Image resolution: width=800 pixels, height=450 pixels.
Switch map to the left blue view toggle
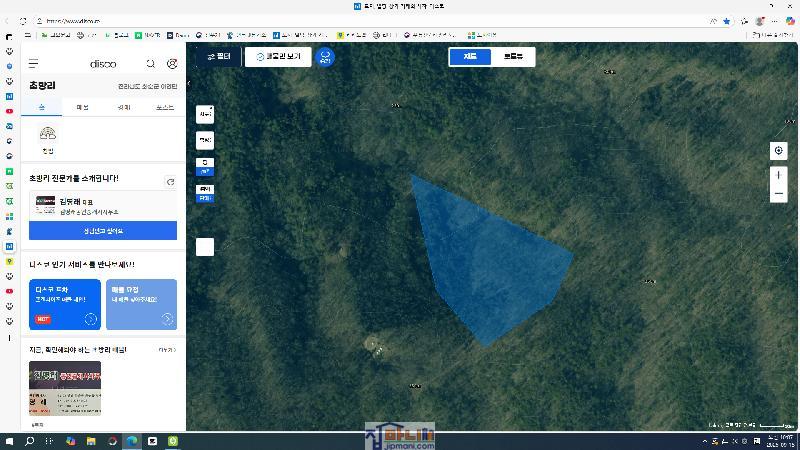470,57
